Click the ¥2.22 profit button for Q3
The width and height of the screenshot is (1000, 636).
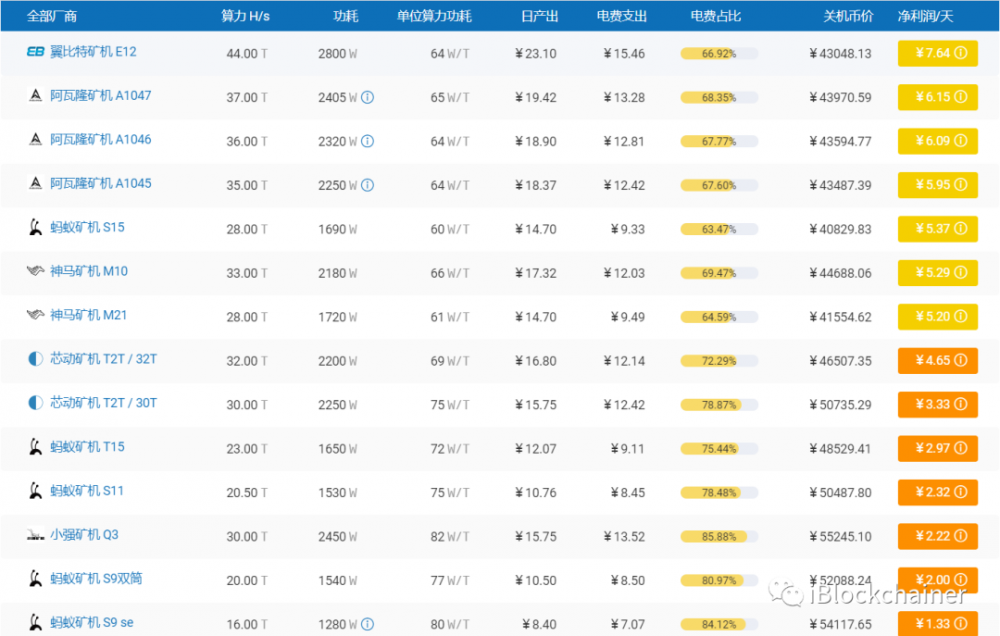pyautogui.click(x=937, y=536)
